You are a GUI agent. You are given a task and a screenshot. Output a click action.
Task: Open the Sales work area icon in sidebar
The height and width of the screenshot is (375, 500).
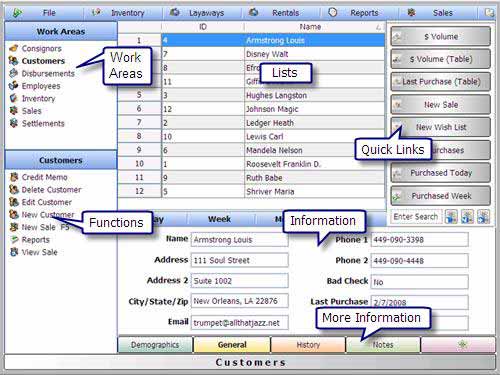tap(14, 111)
